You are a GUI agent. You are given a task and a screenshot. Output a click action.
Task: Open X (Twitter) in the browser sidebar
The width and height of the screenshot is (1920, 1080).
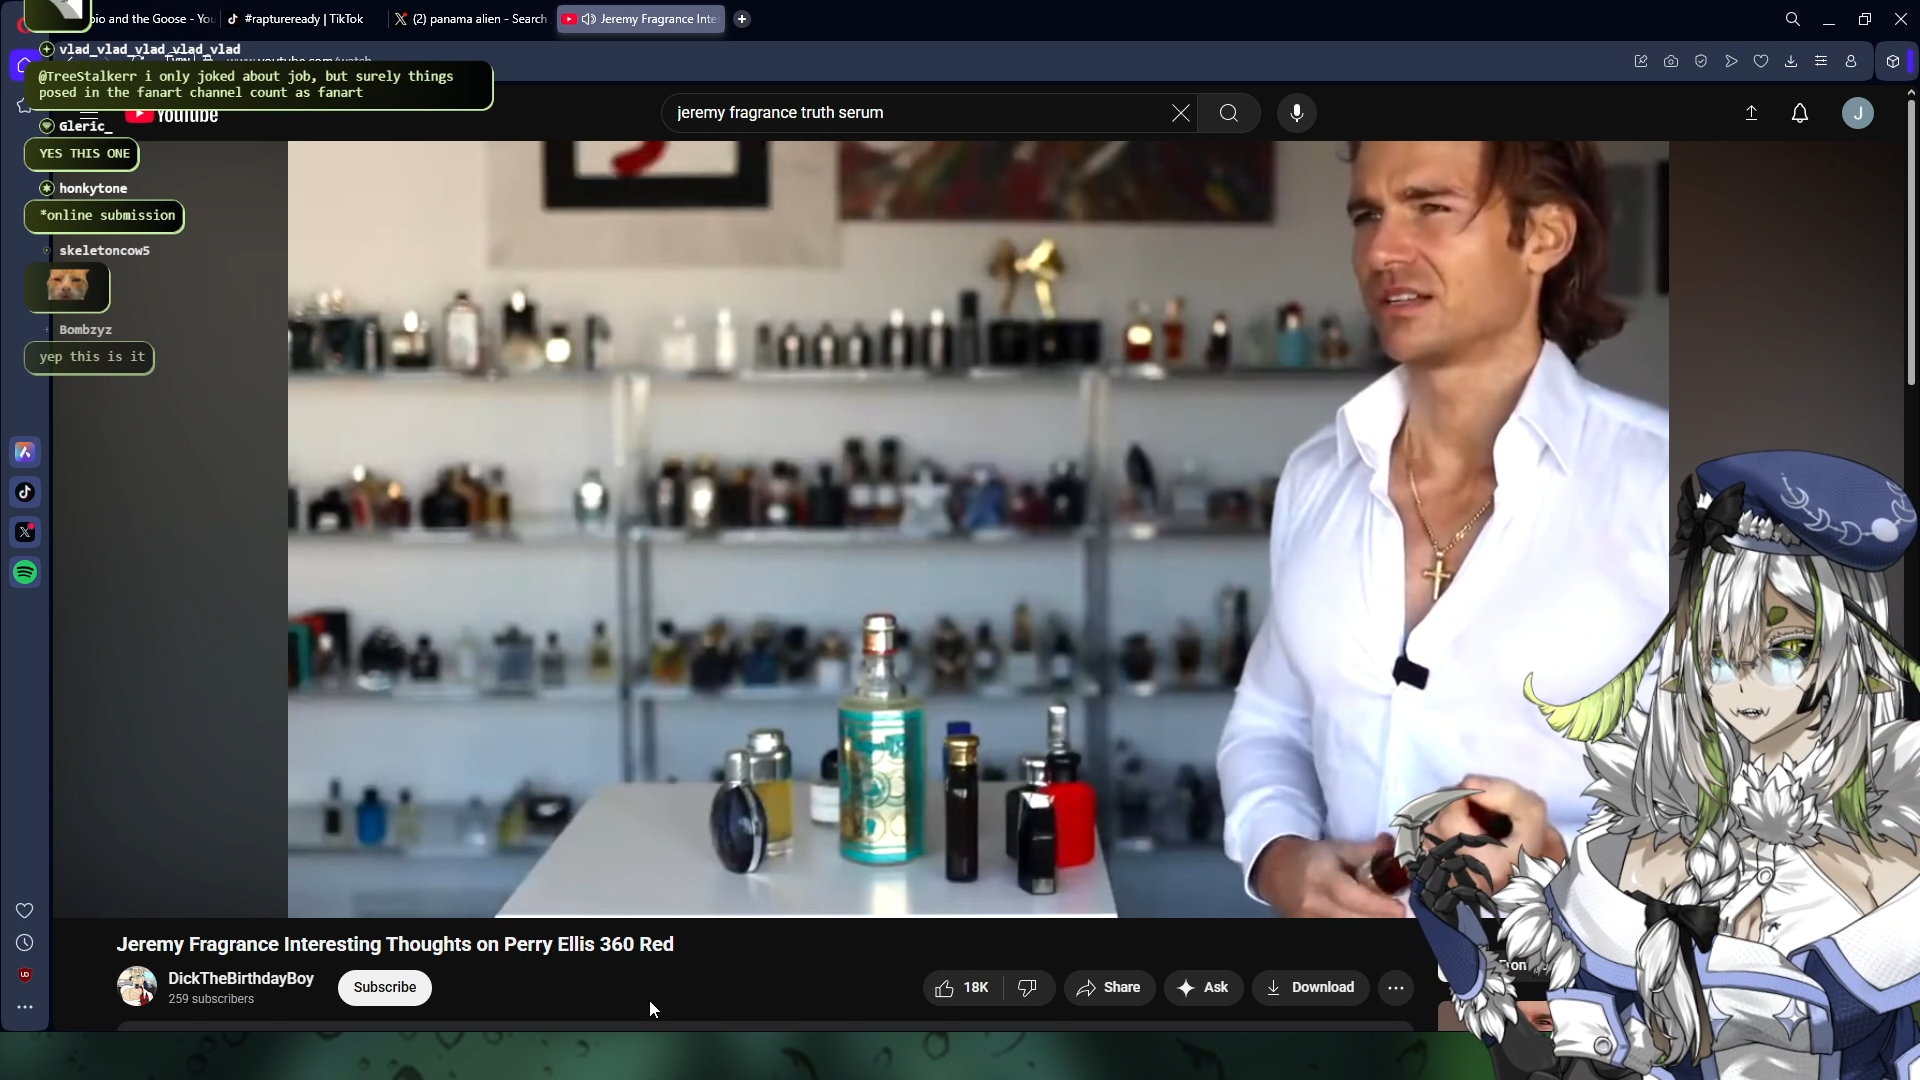tap(25, 532)
